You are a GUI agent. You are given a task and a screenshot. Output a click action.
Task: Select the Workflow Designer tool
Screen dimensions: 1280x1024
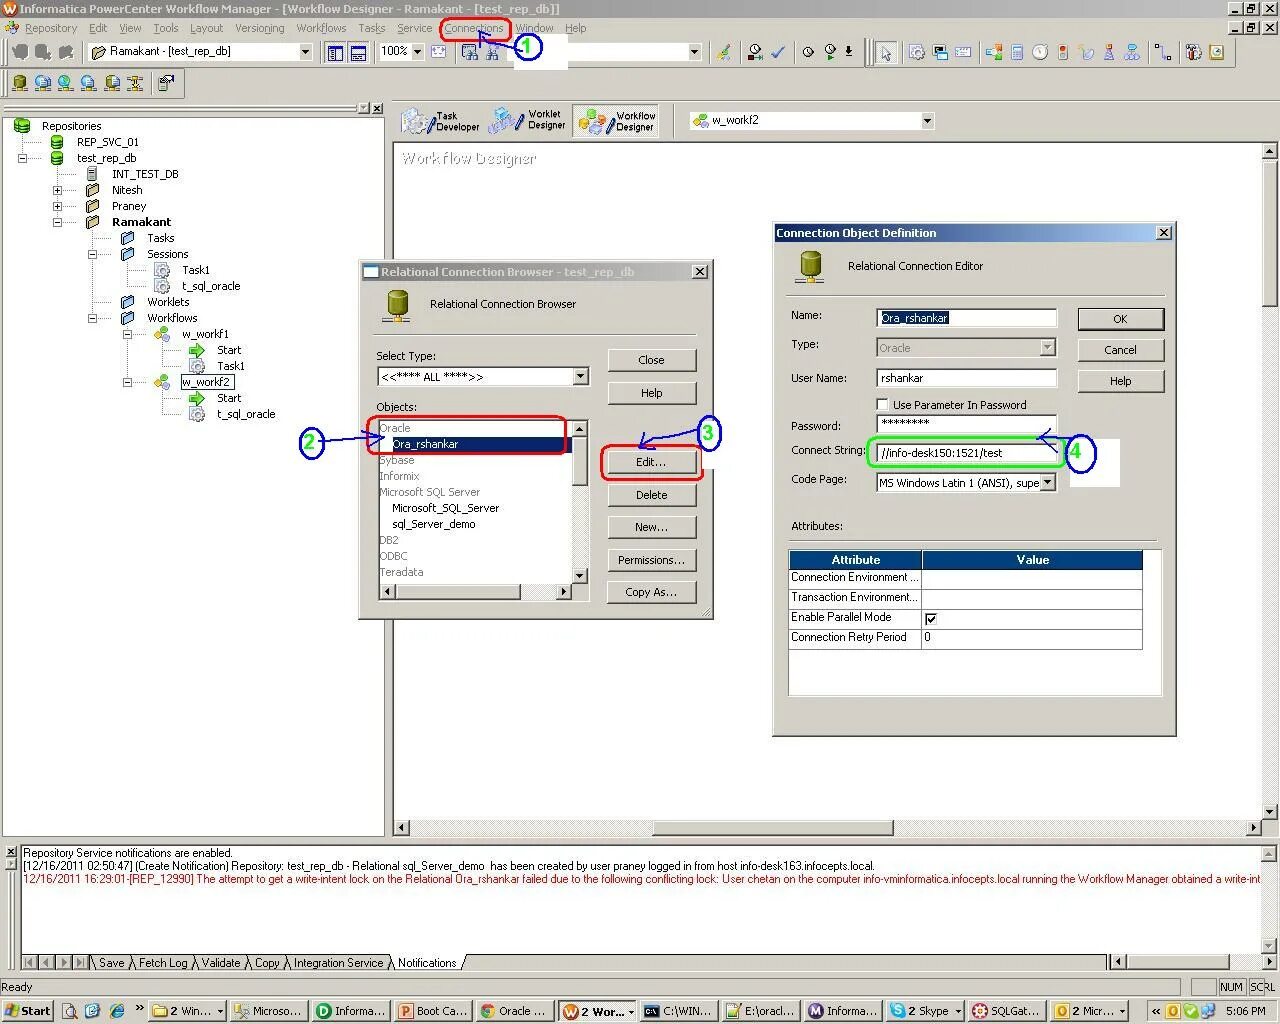616,119
